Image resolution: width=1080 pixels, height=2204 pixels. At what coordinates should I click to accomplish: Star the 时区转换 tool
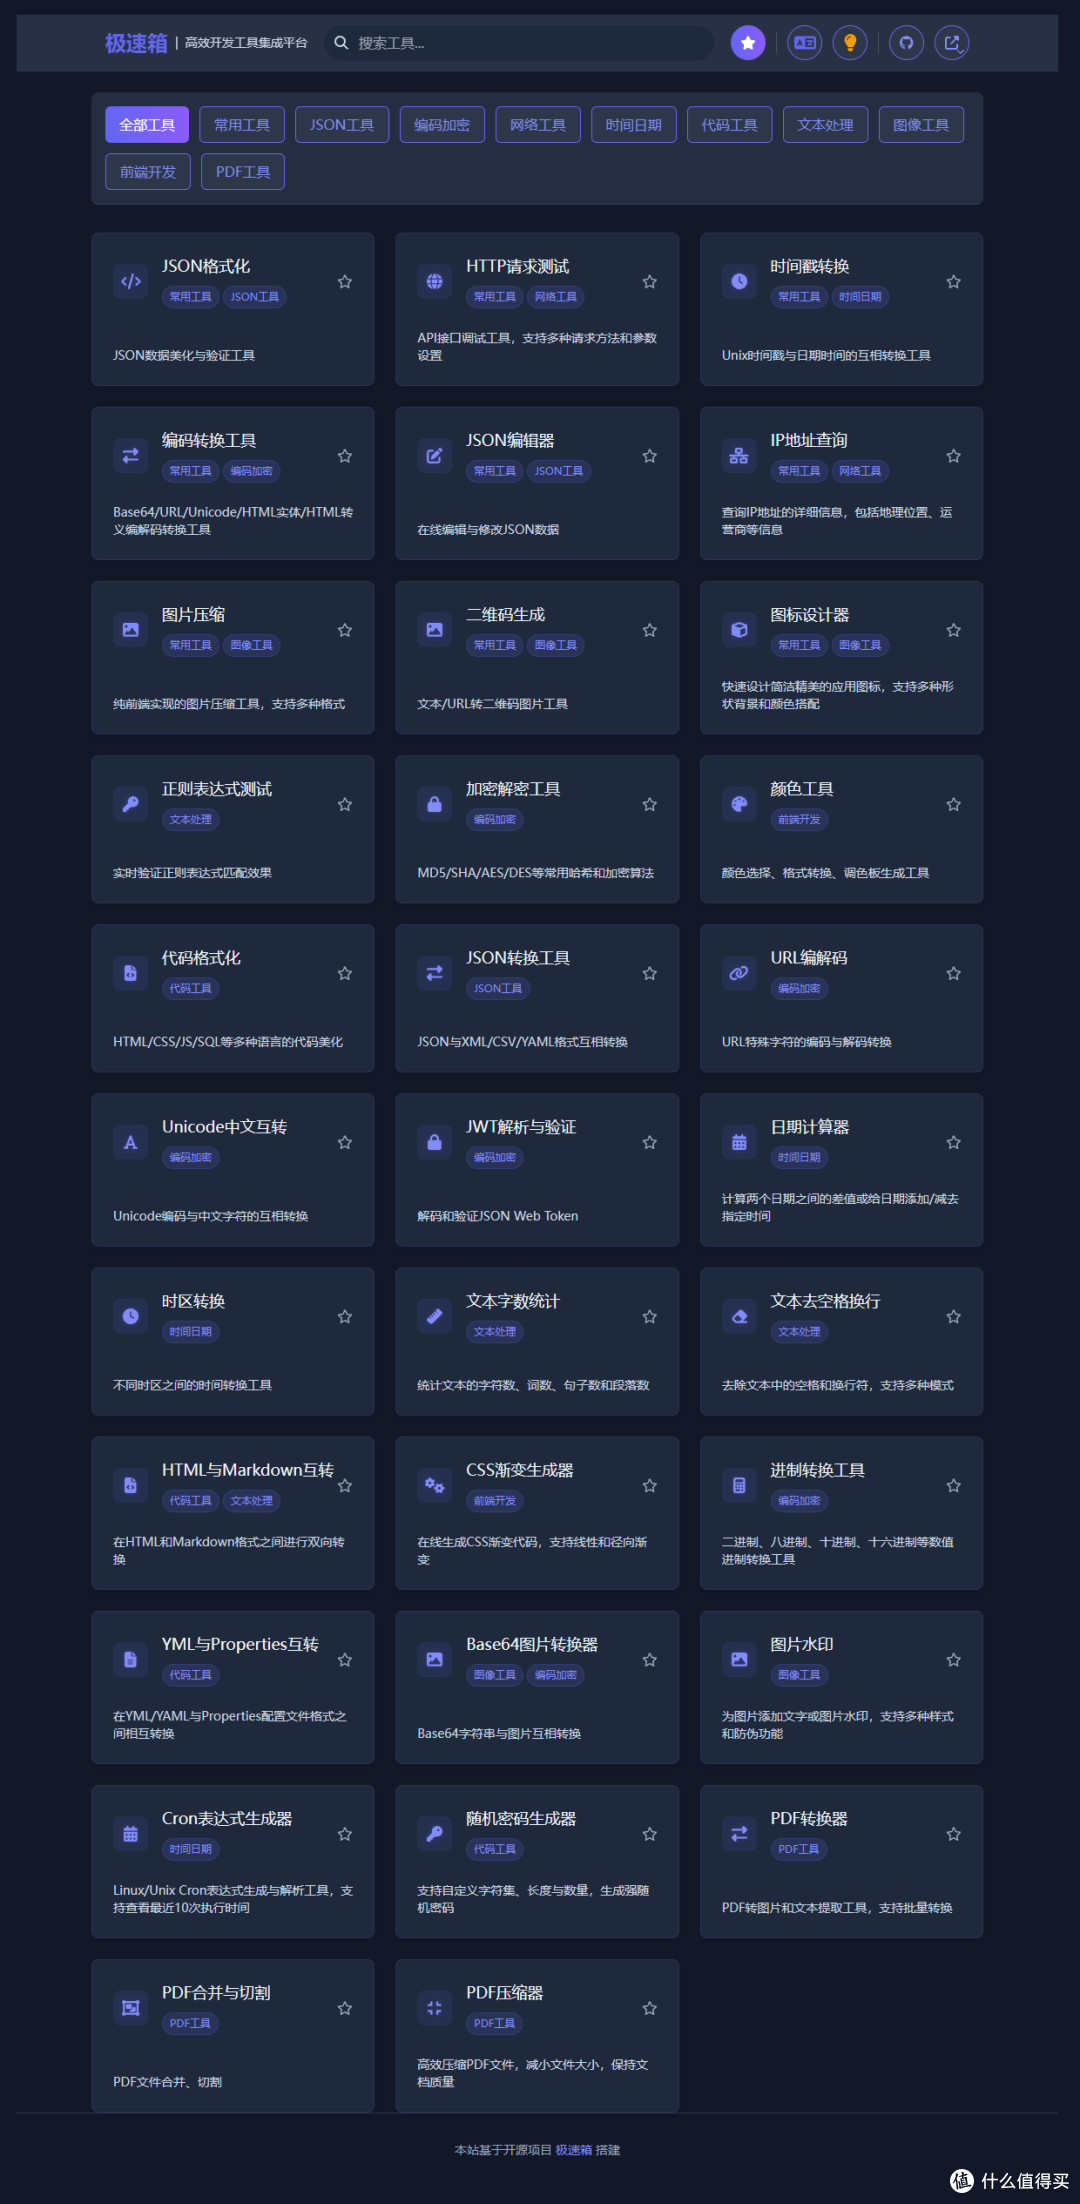(345, 1316)
